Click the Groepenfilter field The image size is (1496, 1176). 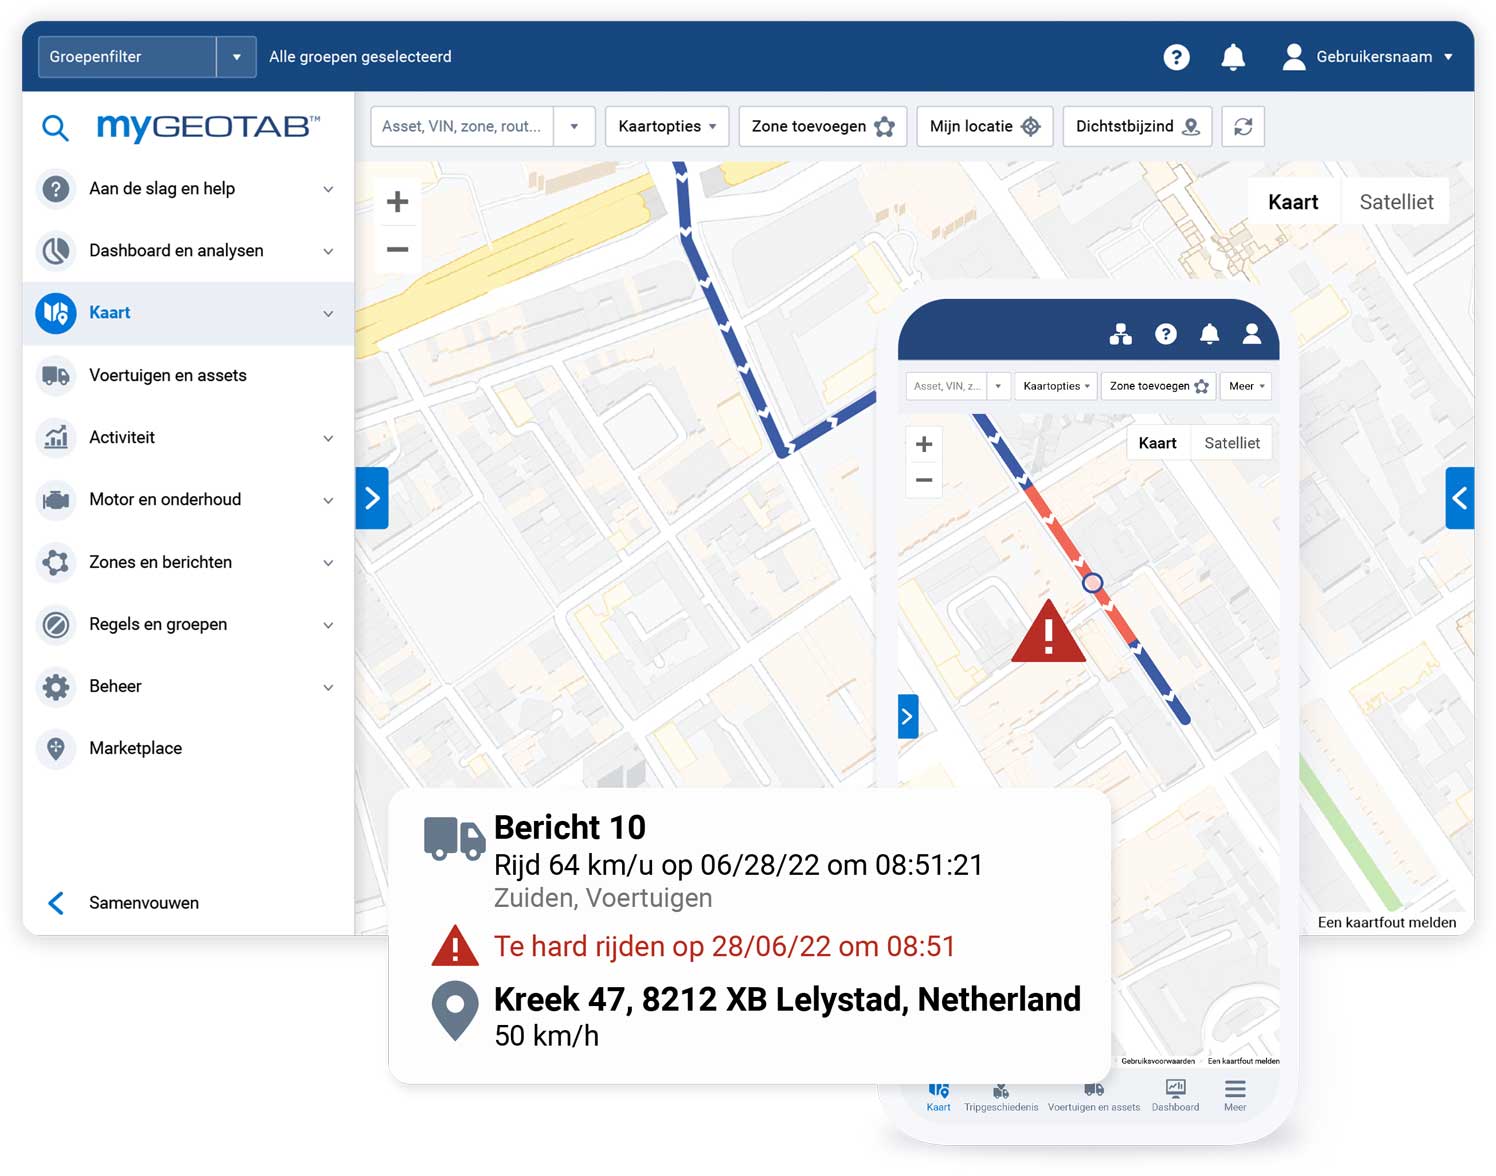(x=127, y=57)
